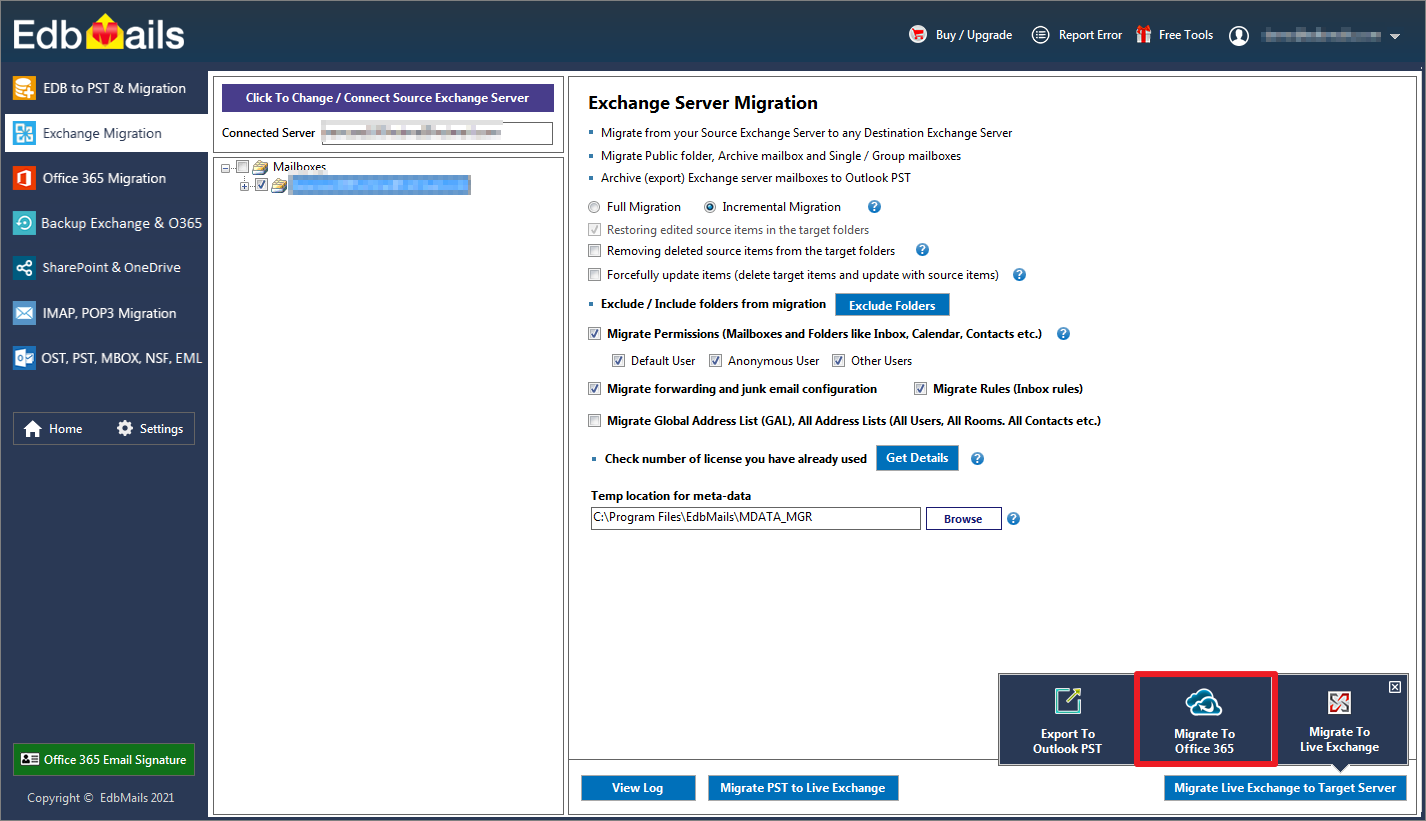Toggle Migrate Rules (Inbox rules) checkbox
The width and height of the screenshot is (1426, 821).
[921, 389]
